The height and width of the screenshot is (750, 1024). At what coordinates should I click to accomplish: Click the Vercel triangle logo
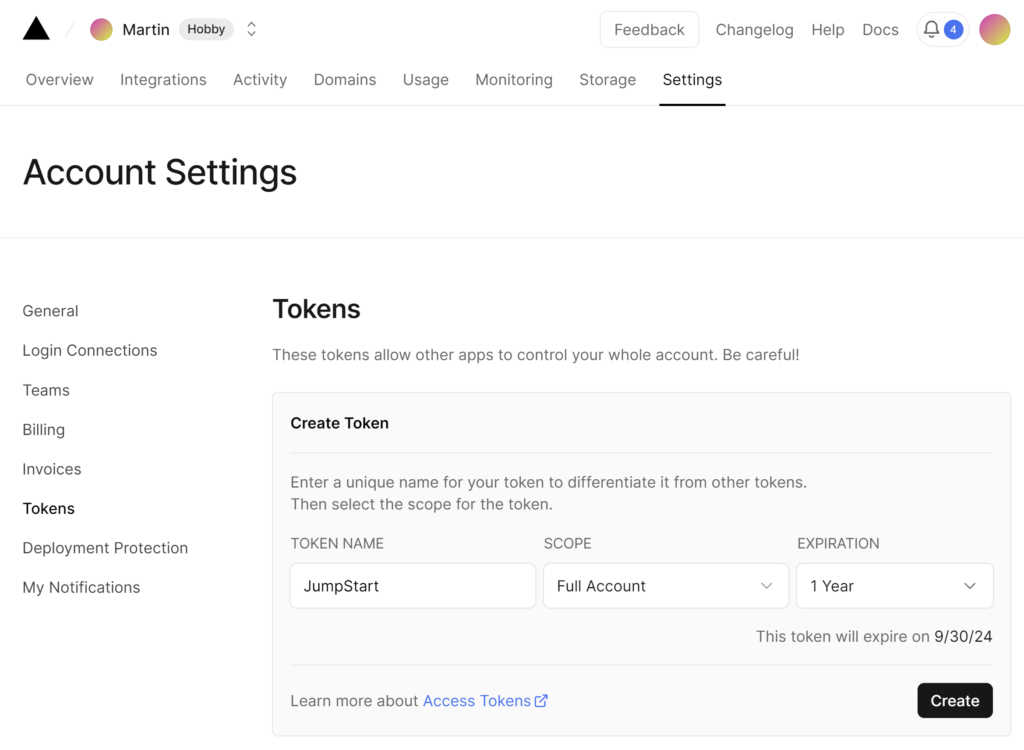(x=36, y=27)
